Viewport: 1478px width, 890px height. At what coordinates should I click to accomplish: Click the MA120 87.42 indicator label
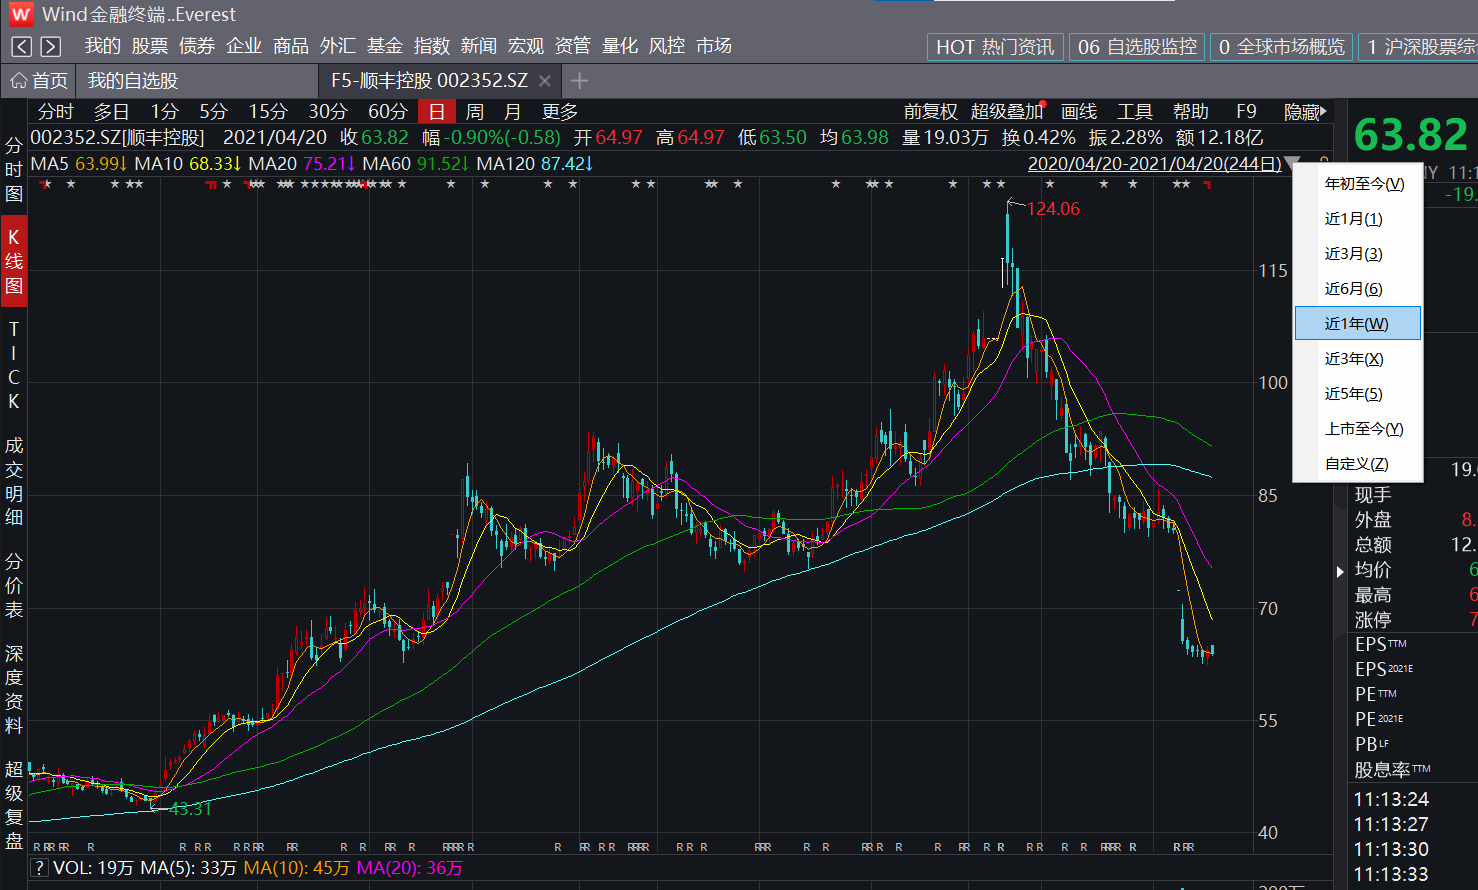click(535, 163)
